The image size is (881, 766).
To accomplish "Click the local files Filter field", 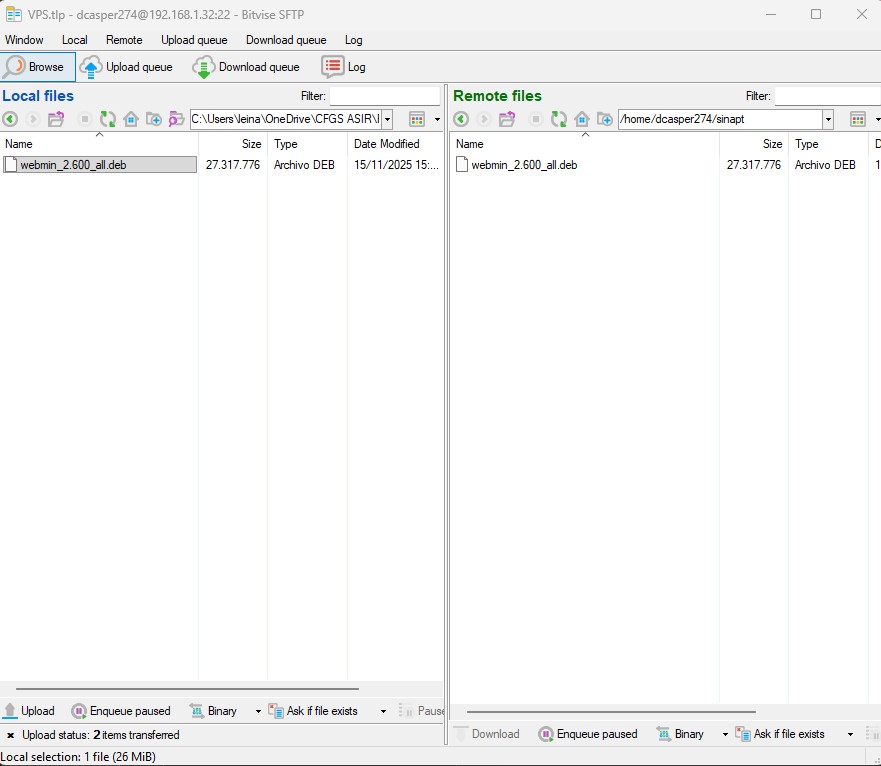I will 384,96.
